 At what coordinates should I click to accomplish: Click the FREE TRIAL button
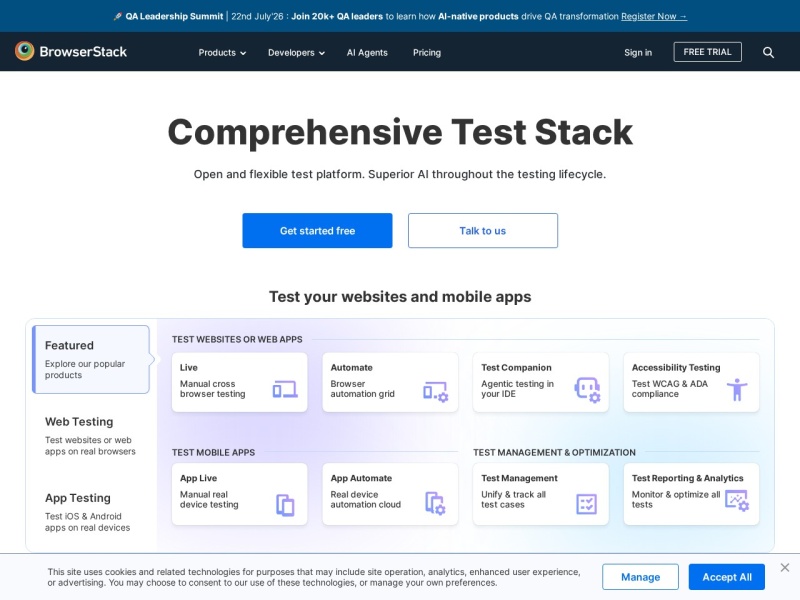(x=707, y=52)
